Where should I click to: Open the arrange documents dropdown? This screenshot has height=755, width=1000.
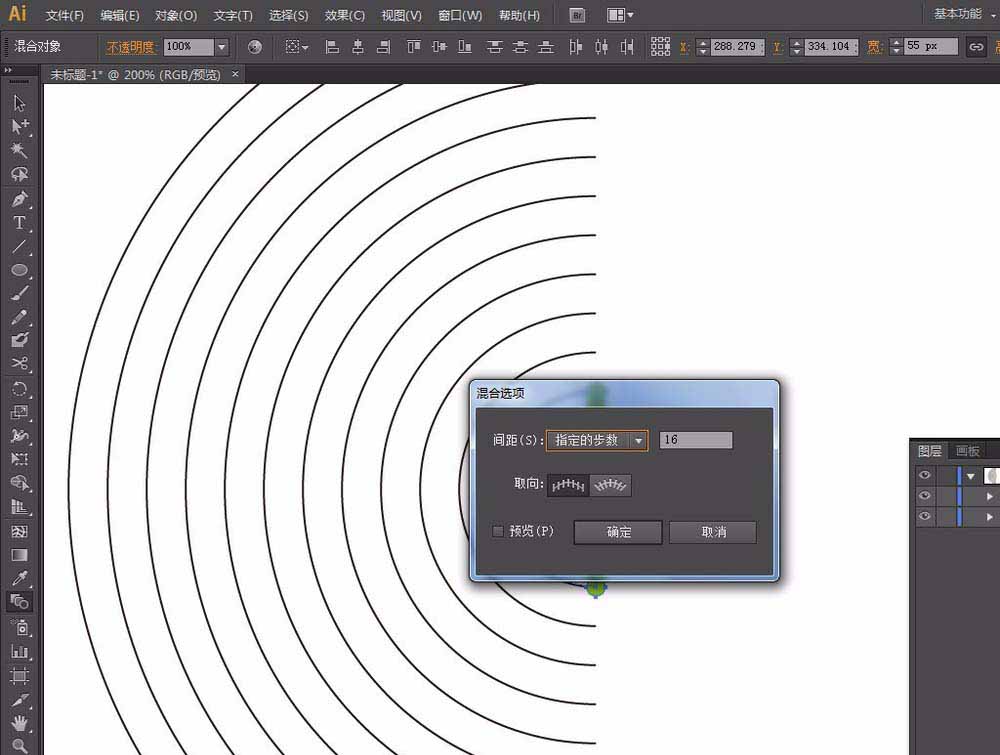tap(619, 15)
